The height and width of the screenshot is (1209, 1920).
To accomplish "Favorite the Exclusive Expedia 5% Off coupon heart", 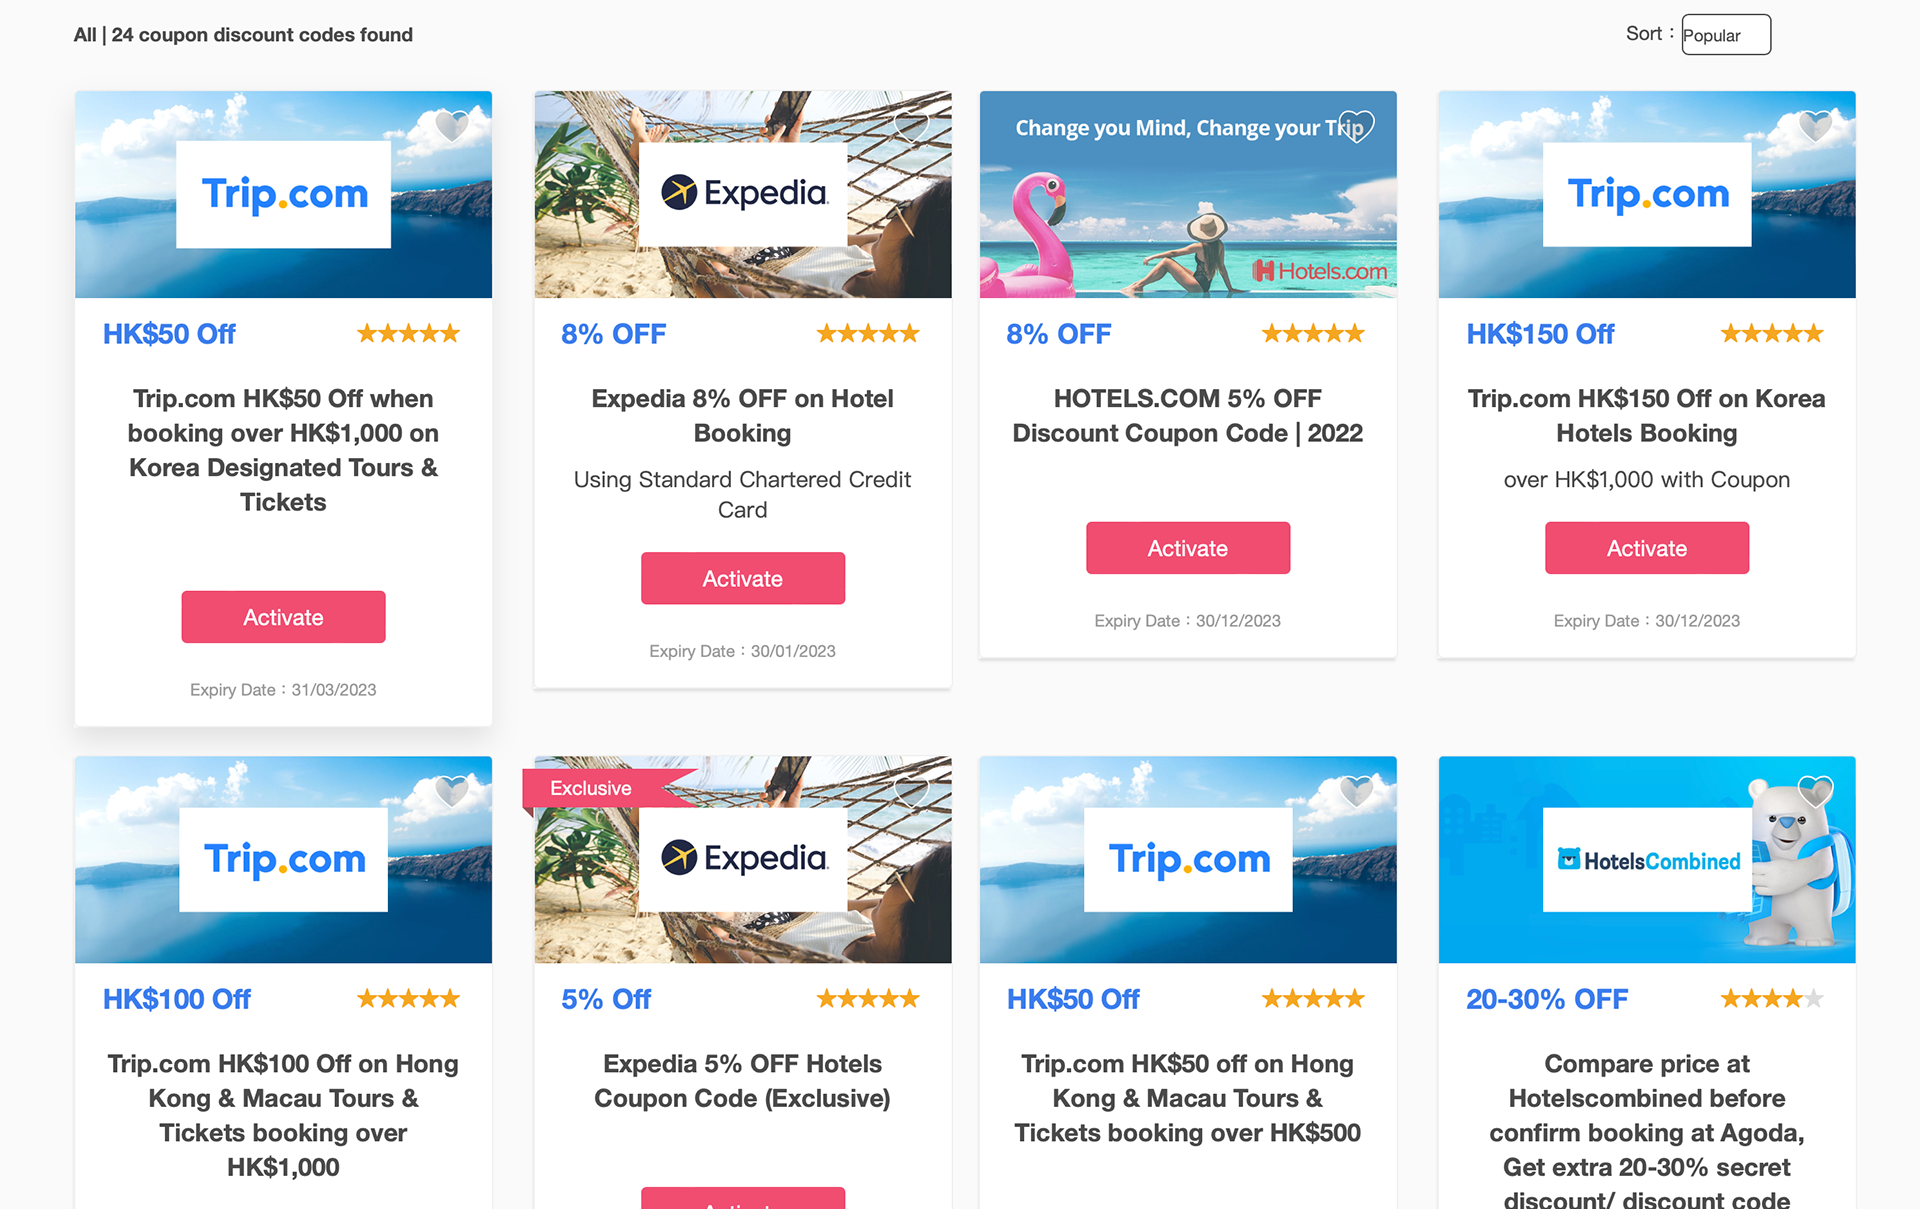I will click(x=911, y=792).
